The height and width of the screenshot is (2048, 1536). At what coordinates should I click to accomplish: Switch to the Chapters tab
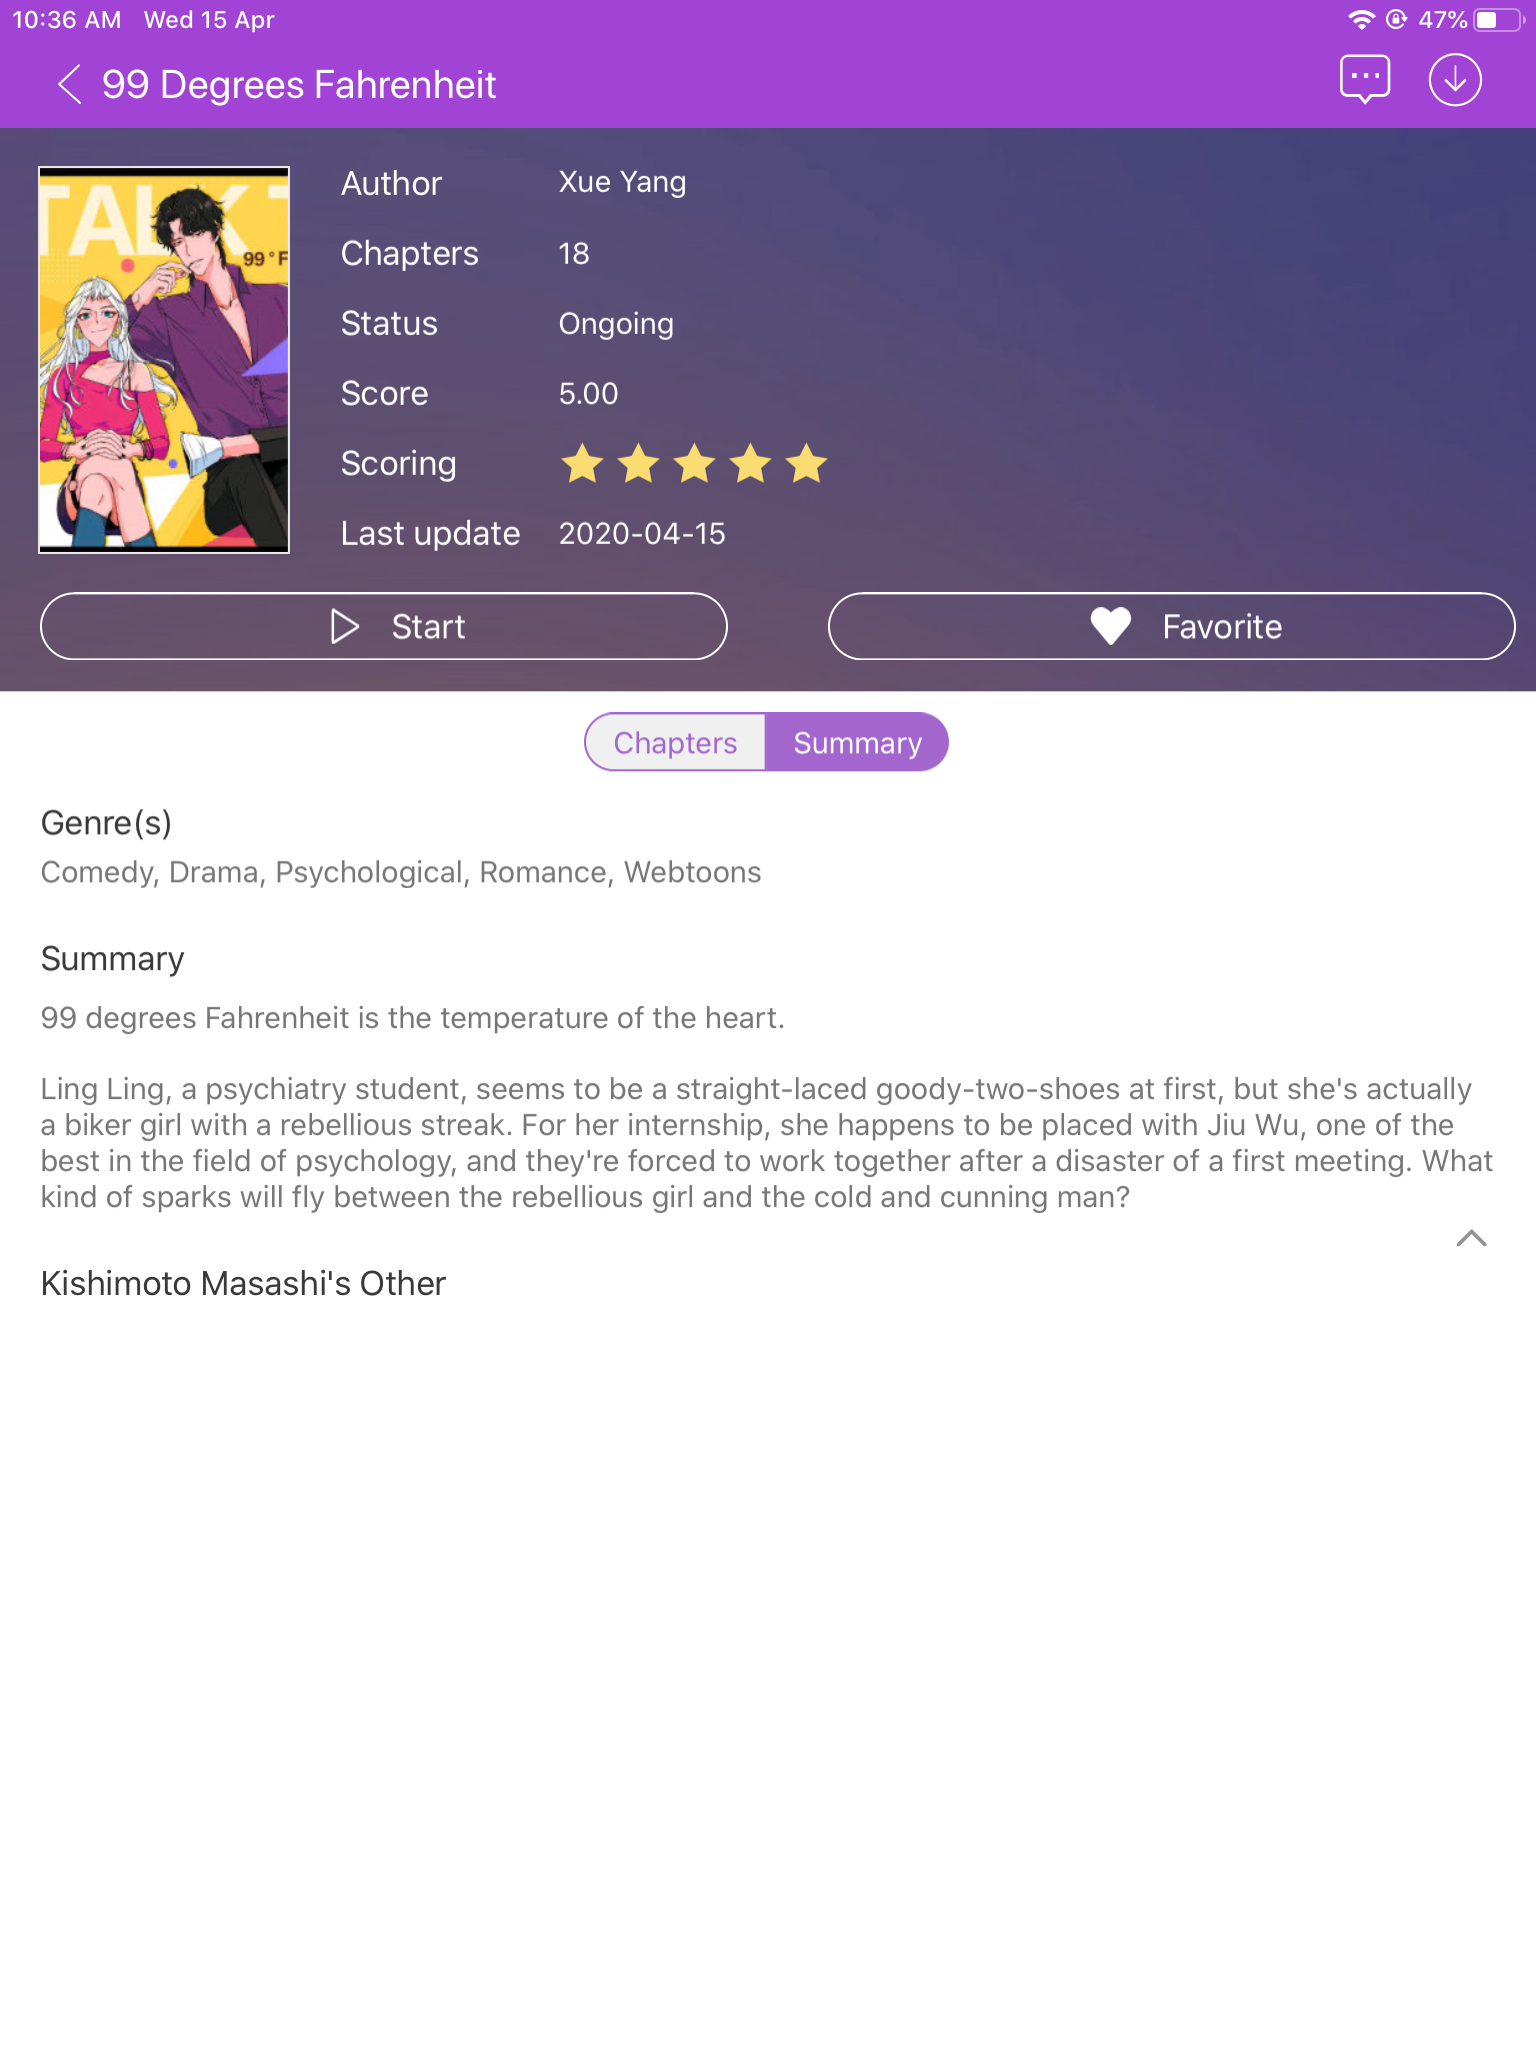675,742
